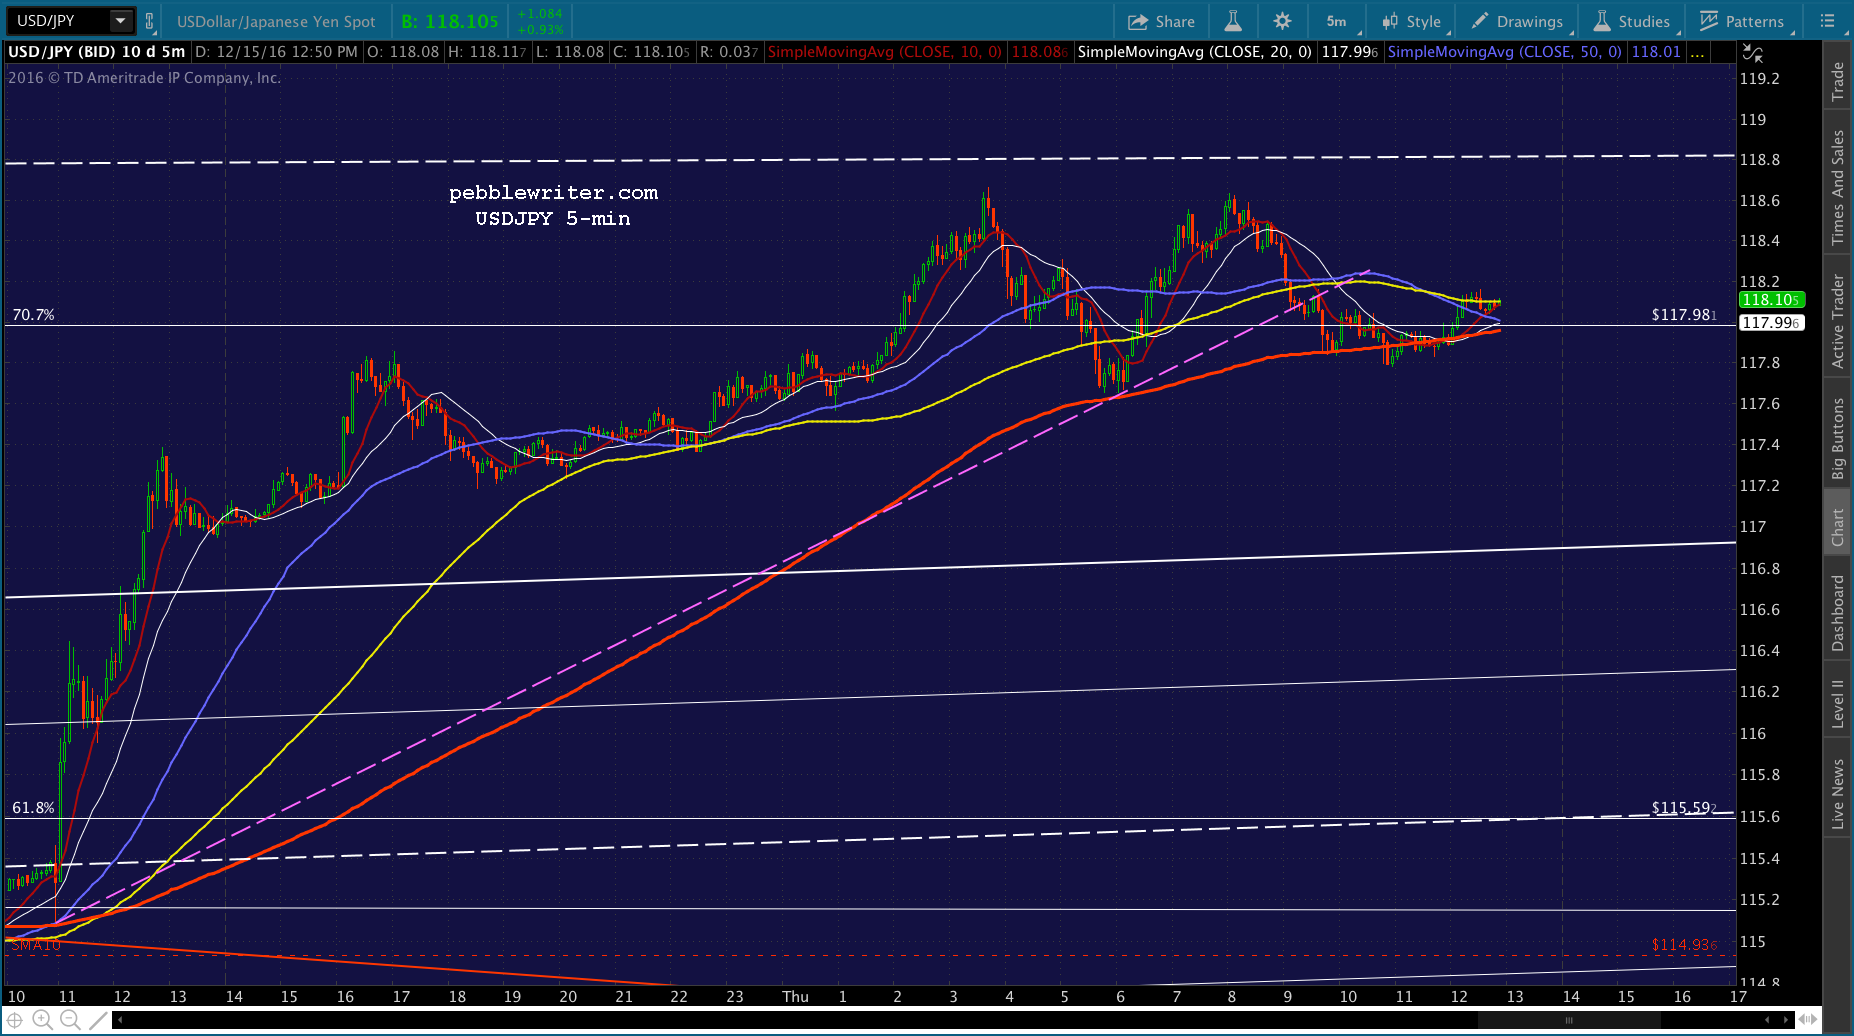Share the chart via Share button

point(1160,21)
